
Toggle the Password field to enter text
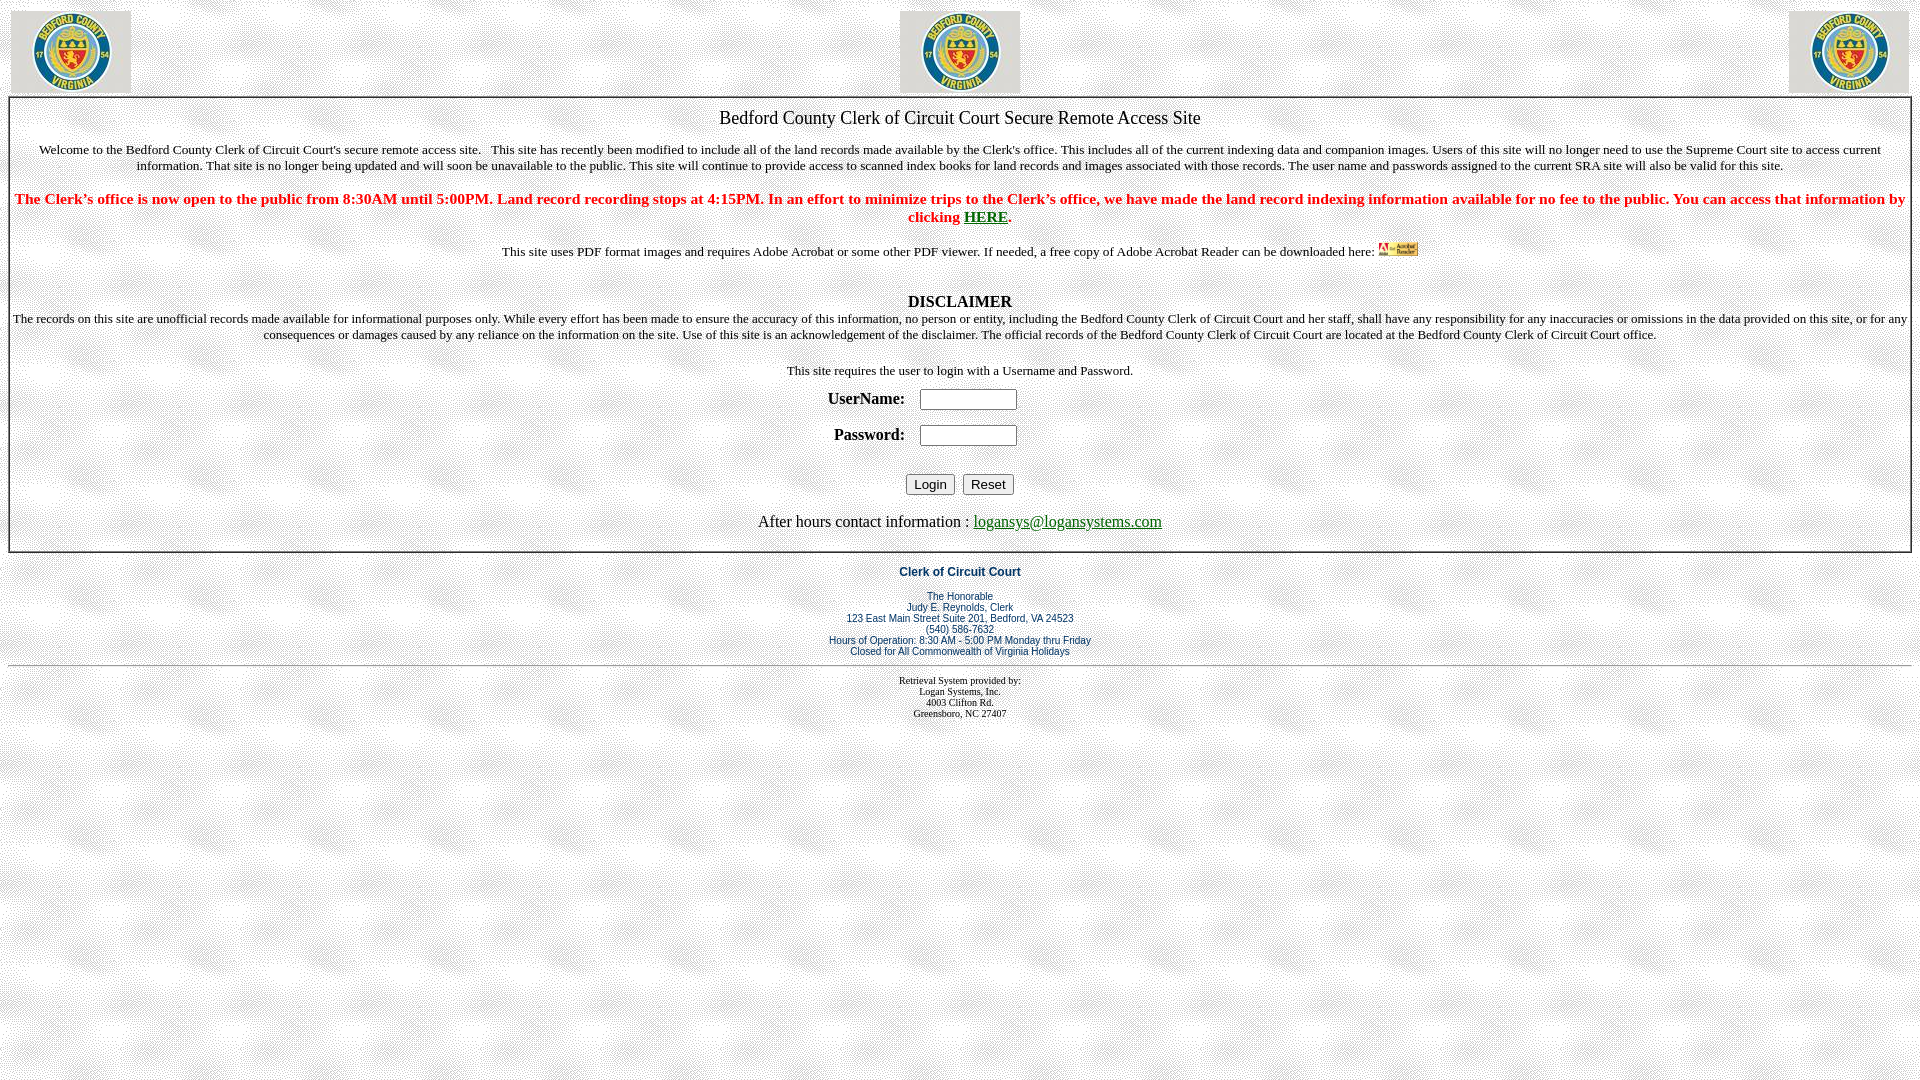tap(968, 435)
